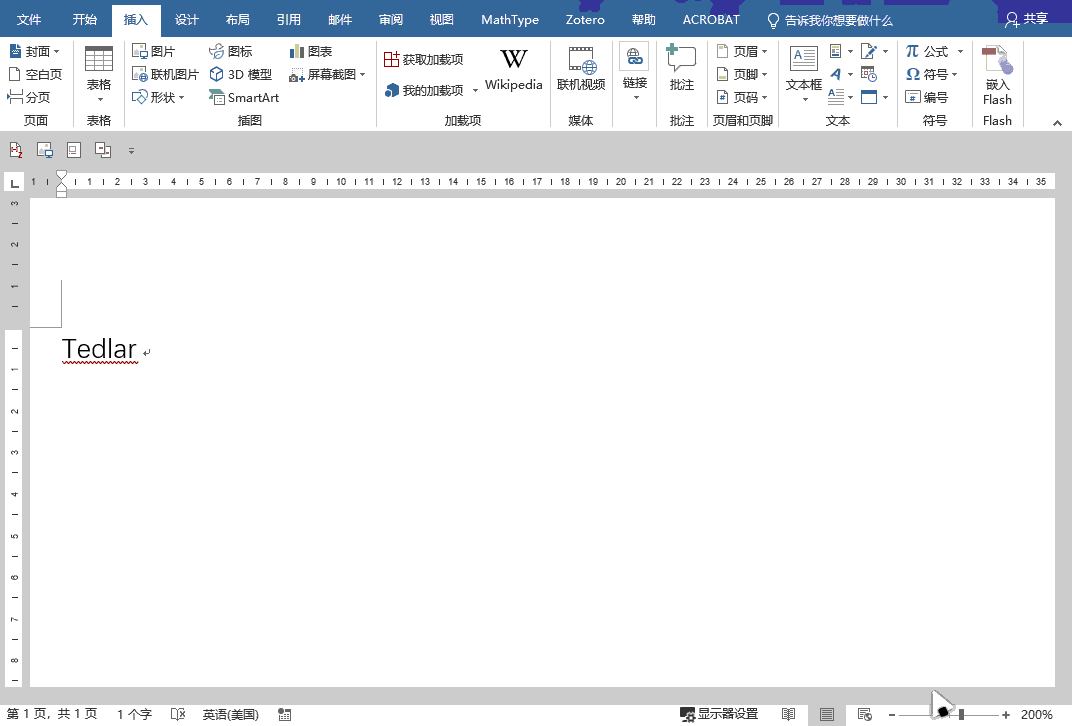
Task: Open the Wikipedia add-in
Action: [x=513, y=68]
